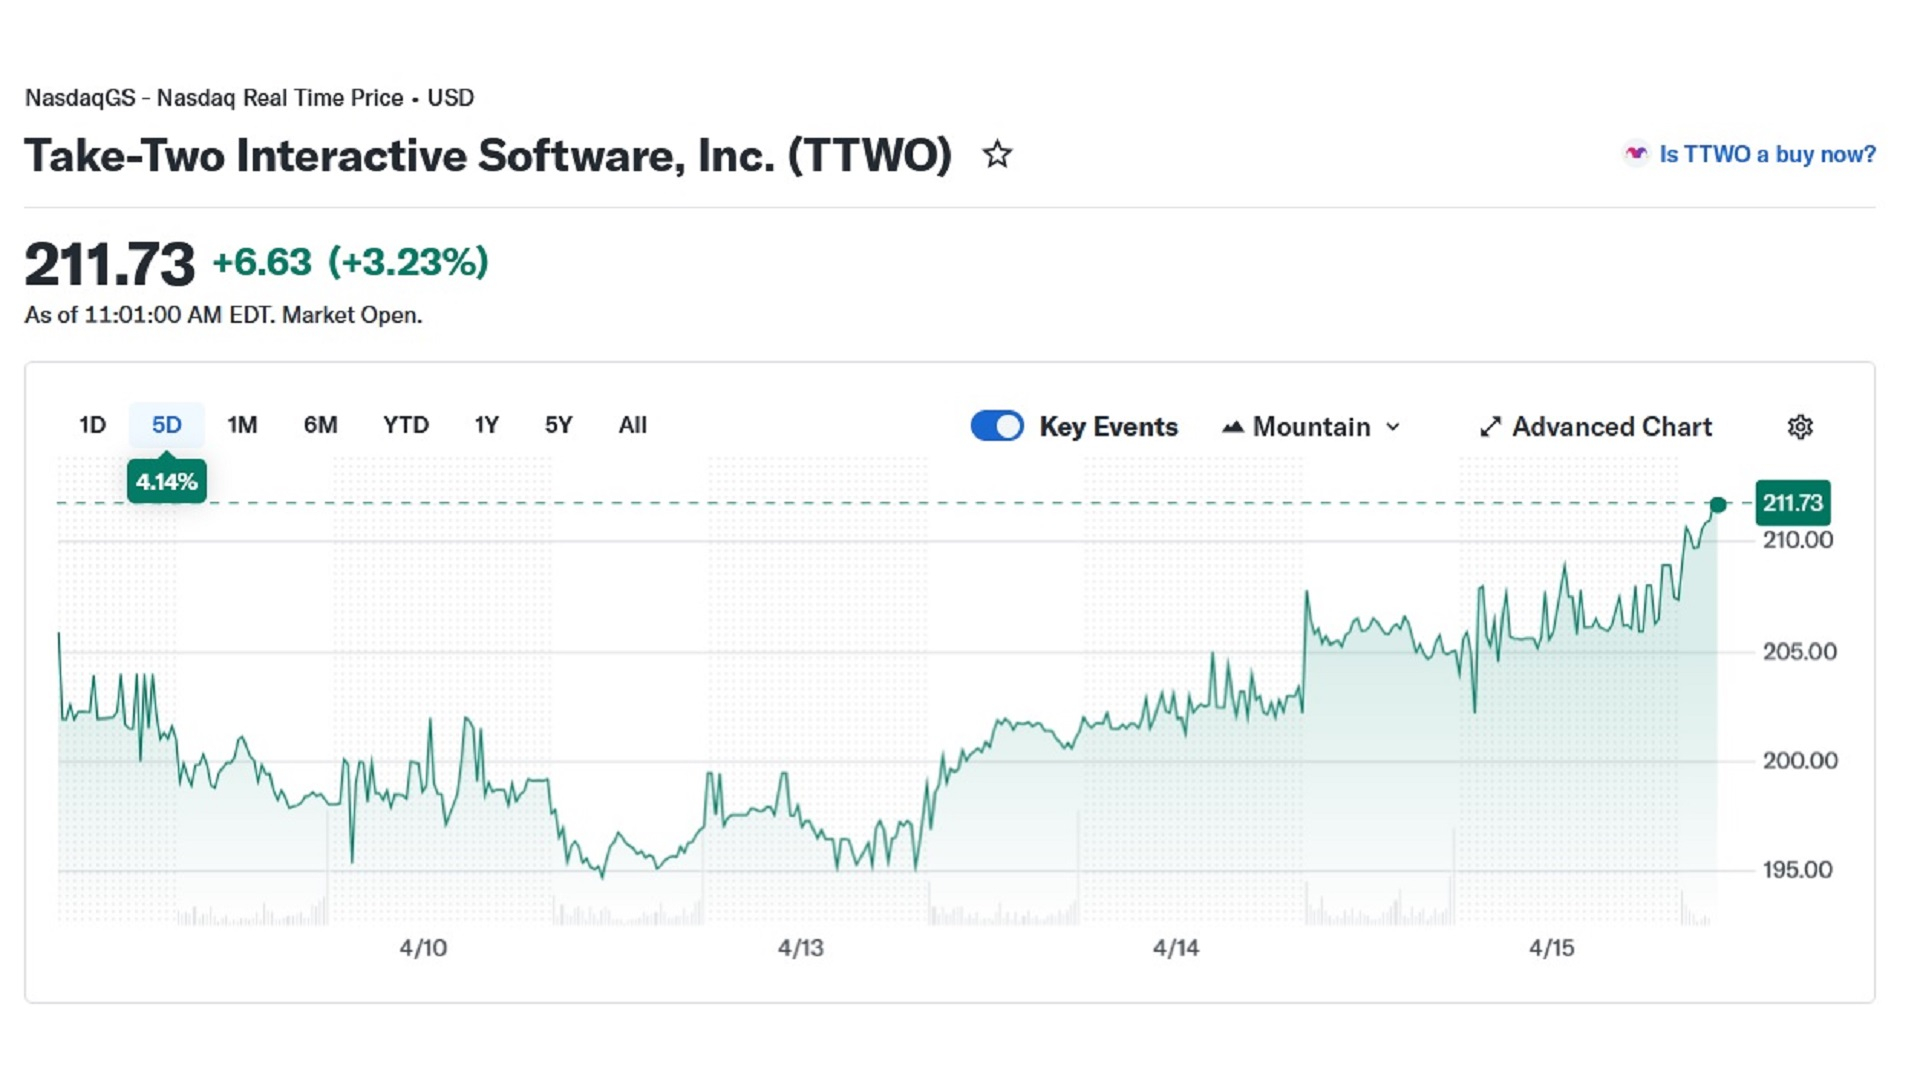Select the 1M time range tab

(x=242, y=425)
